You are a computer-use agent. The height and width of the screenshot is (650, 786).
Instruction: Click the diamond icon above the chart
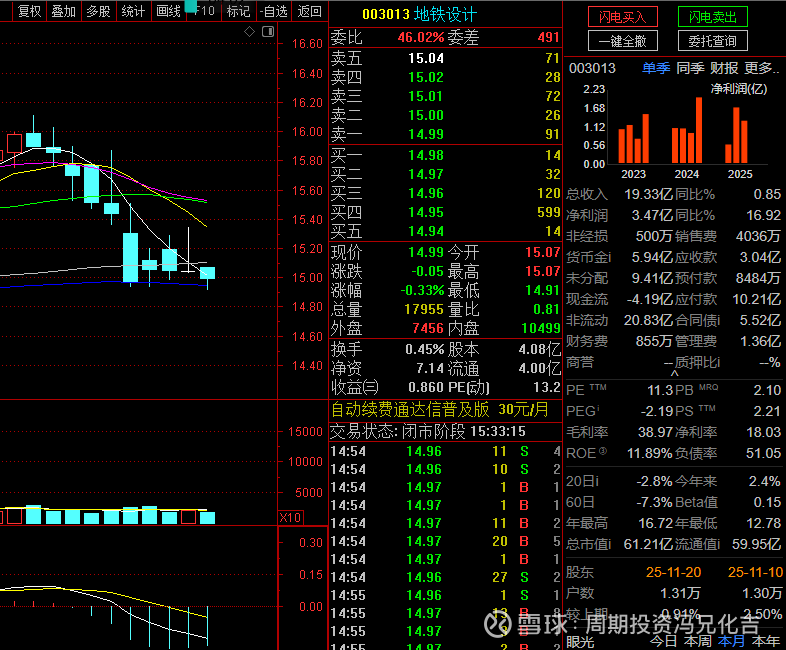tap(249, 32)
